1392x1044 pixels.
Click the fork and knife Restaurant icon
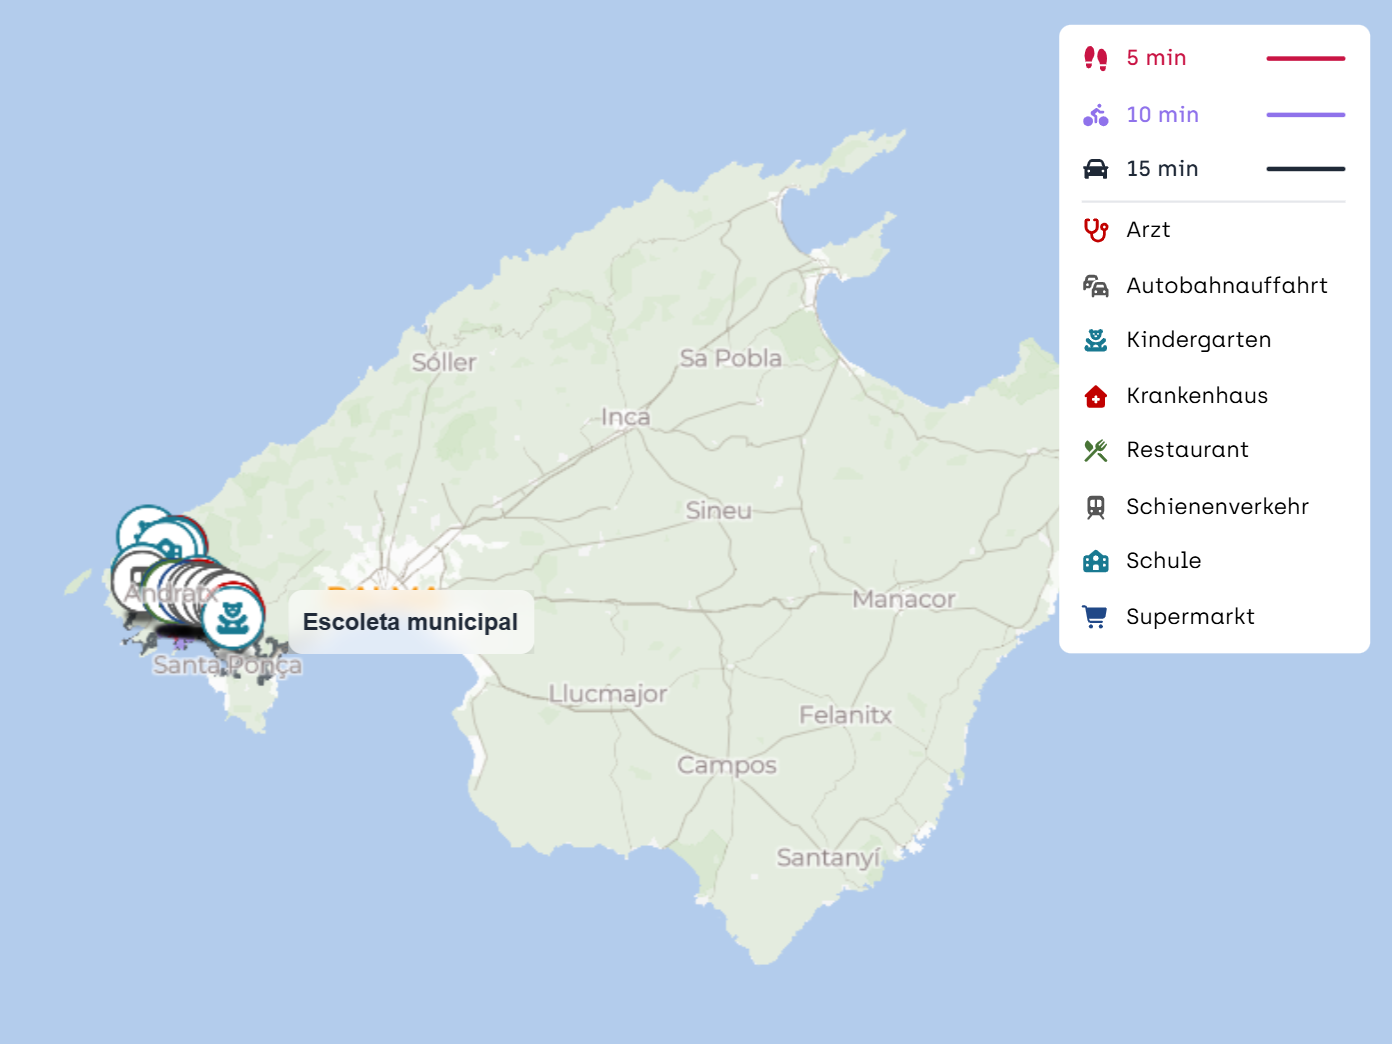click(x=1095, y=451)
